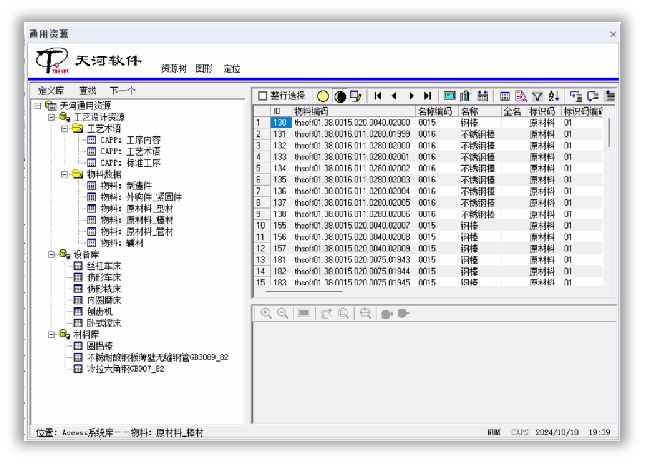Click the 查找 button
Viewport: 645px width, 463px height.
tap(88, 90)
